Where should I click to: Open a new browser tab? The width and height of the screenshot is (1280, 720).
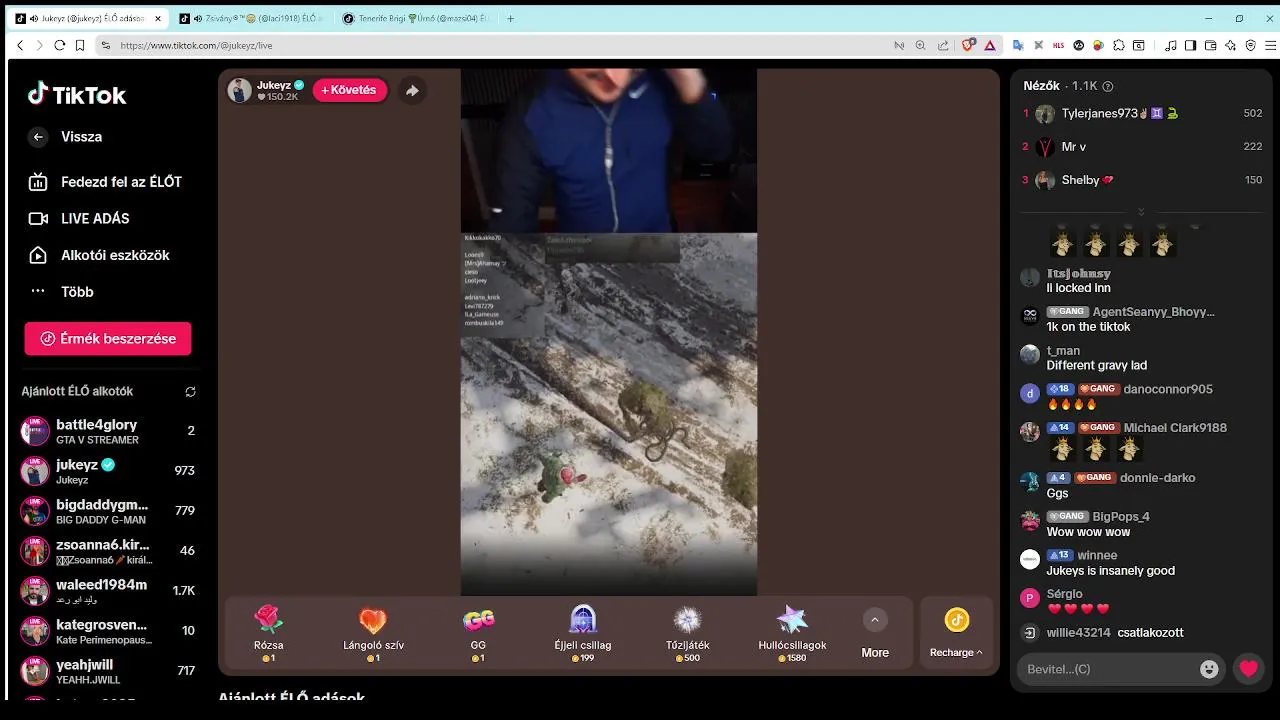click(510, 18)
